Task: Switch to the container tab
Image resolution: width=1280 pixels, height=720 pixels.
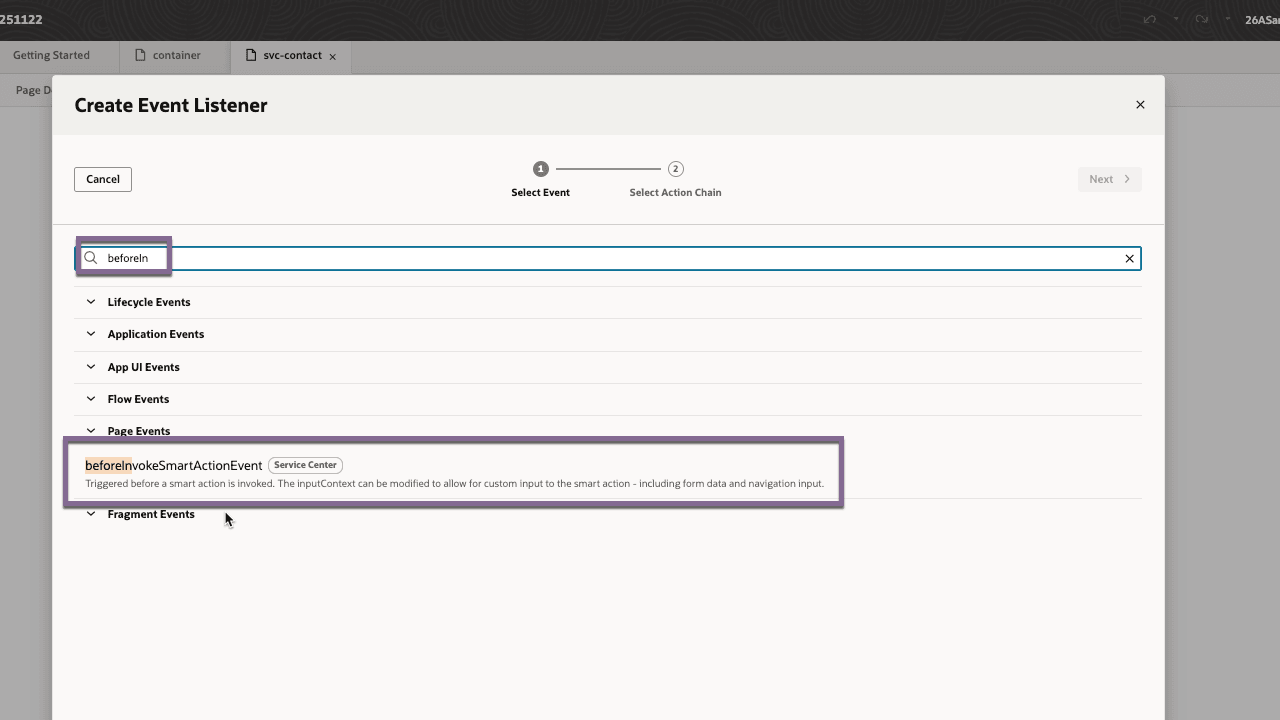Action: pyautogui.click(x=180, y=56)
